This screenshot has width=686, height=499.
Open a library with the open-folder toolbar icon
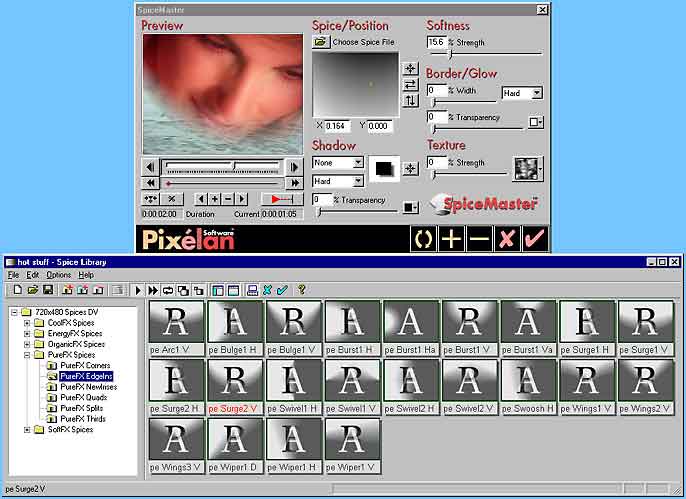(33, 290)
